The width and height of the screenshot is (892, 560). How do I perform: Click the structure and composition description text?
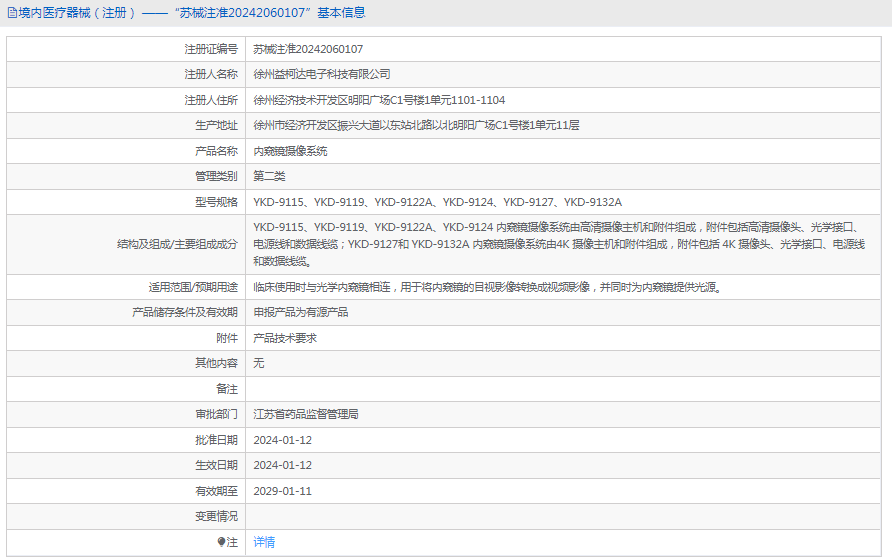[x=558, y=244]
